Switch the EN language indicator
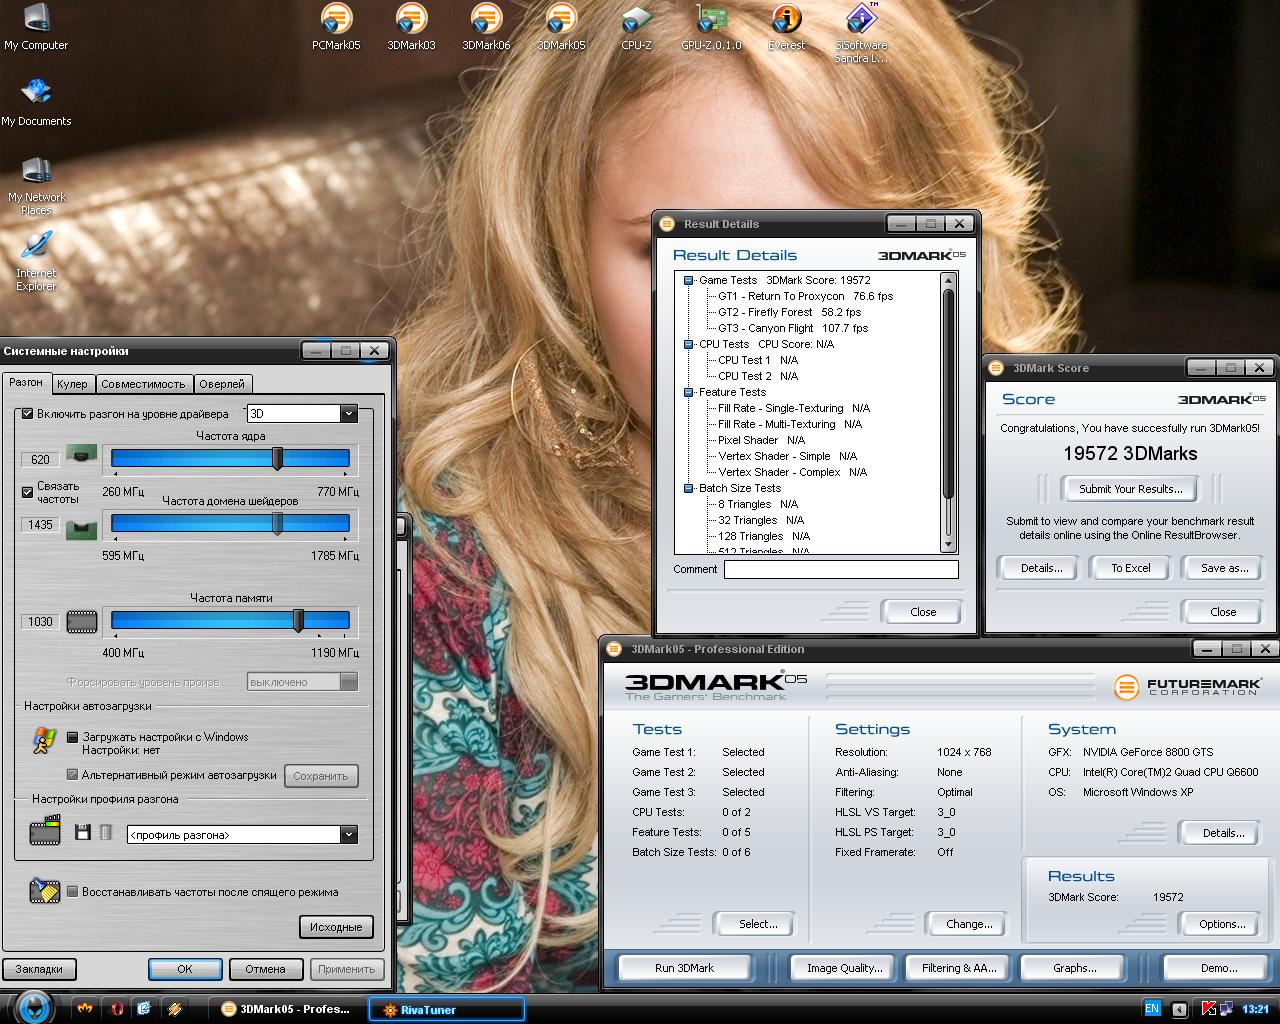This screenshot has height=1024, width=1280. tap(1152, 1009)
